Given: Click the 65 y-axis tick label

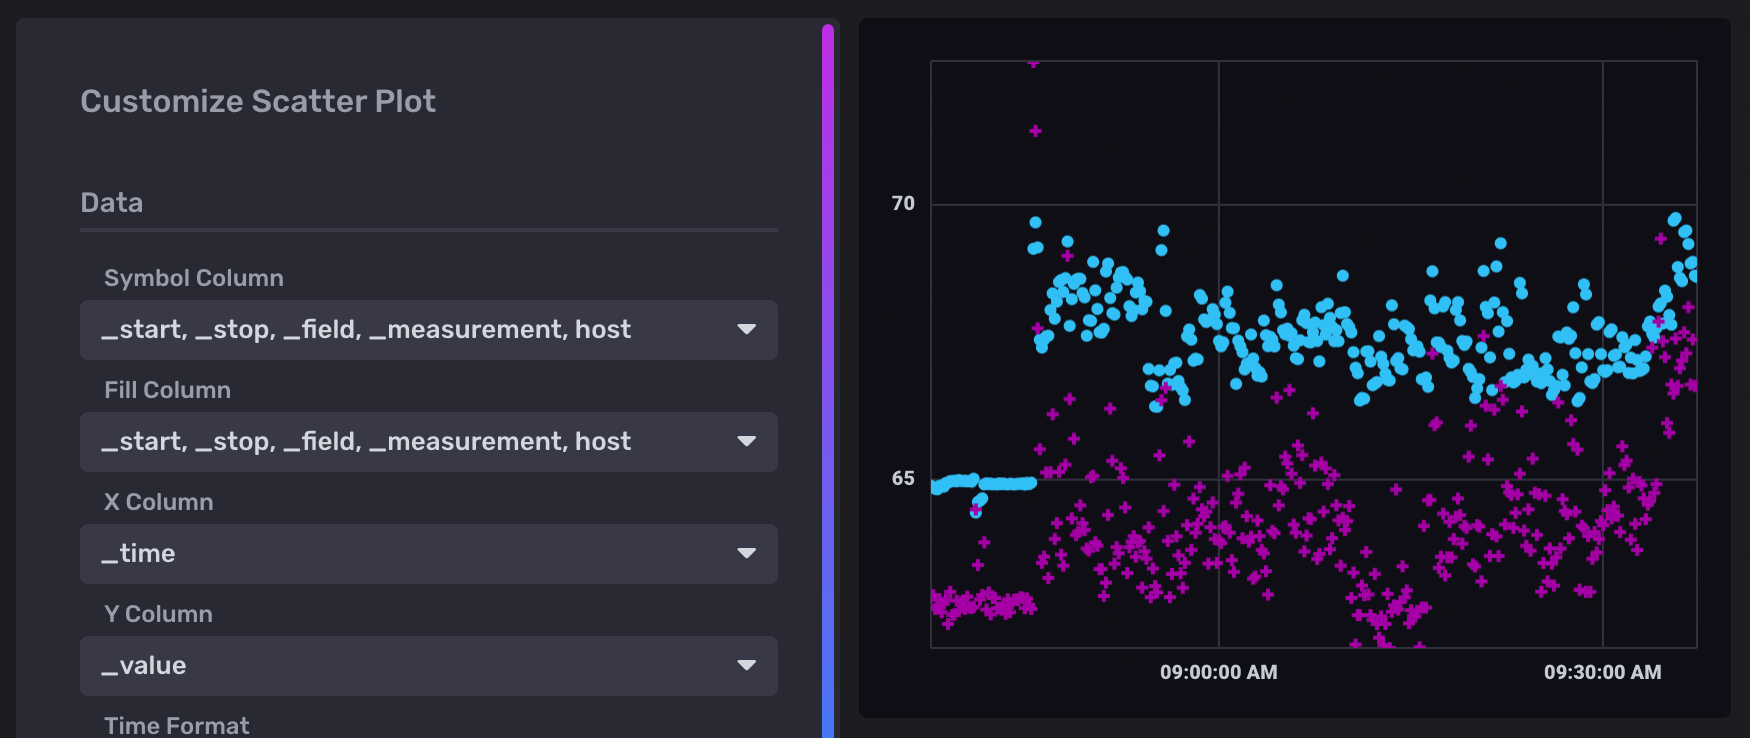Looking at the screenshot, I should coord(903,479).
